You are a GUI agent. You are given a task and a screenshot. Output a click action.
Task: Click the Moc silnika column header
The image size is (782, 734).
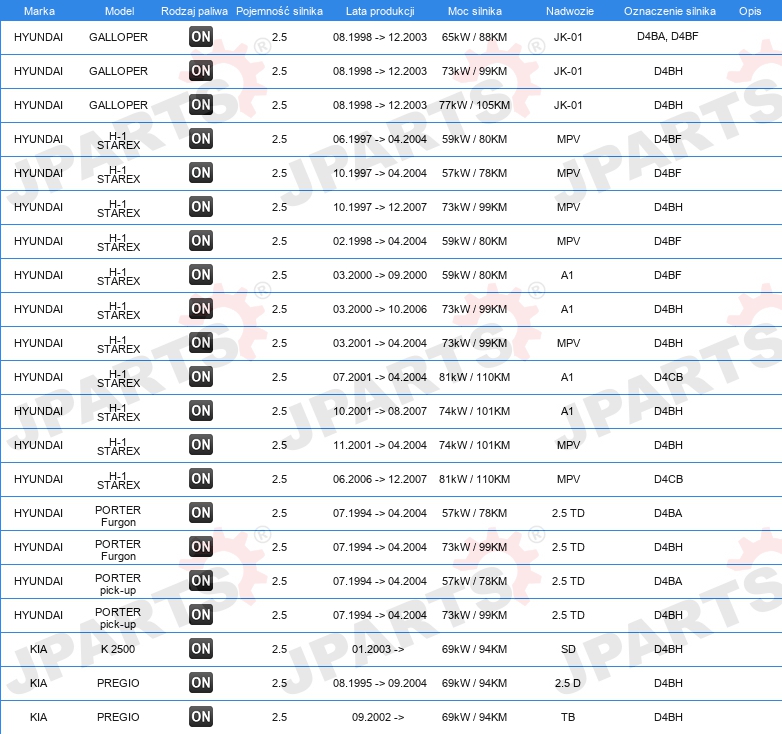click(x=475, y=11)
